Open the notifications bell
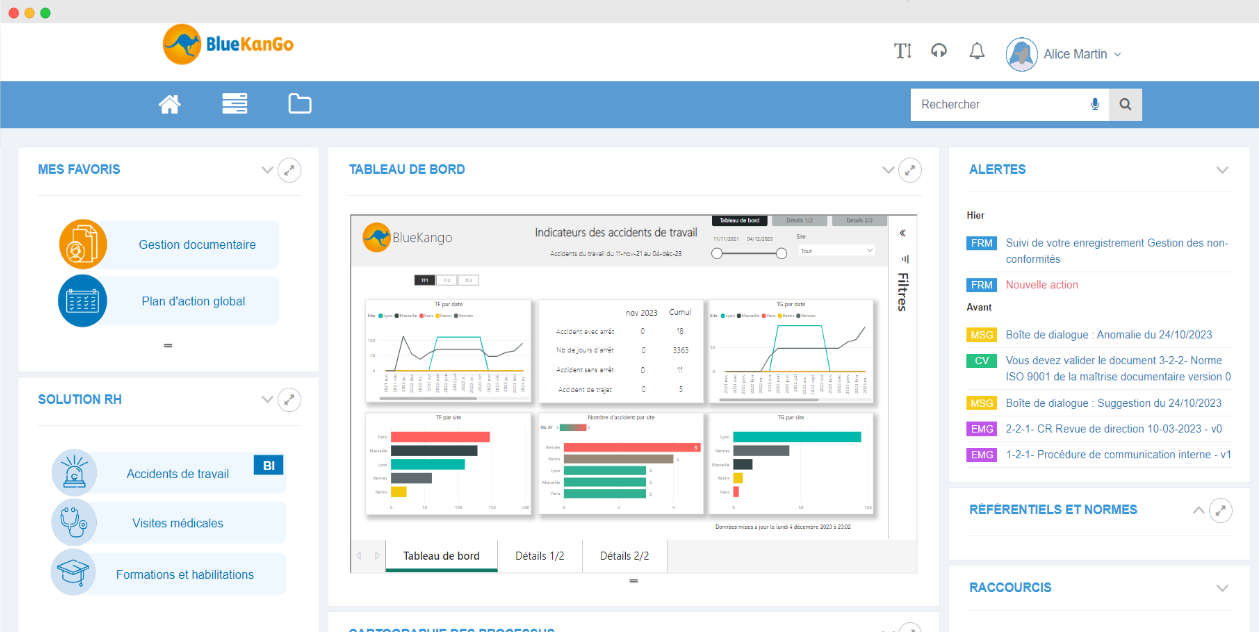The image size is (1259, 632). [977, 51]
